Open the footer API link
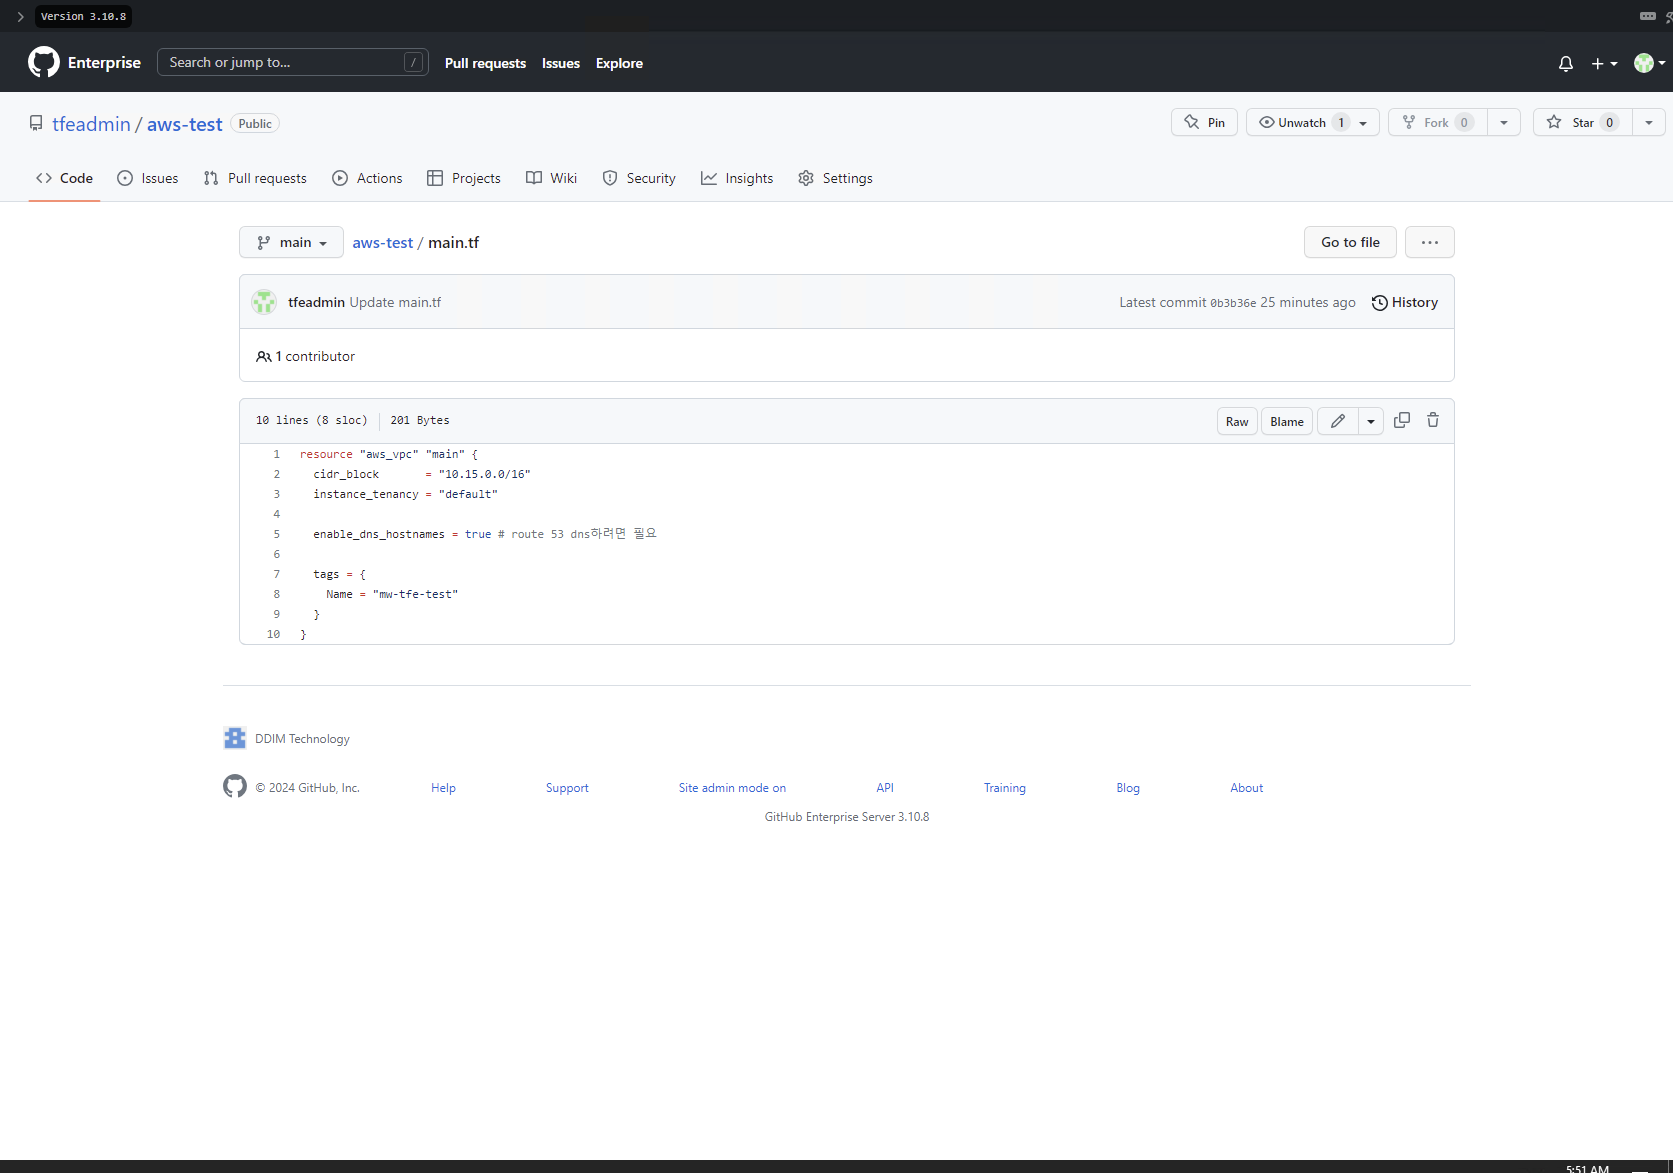Screen dimensions: 1673x1173 [885, 788]
